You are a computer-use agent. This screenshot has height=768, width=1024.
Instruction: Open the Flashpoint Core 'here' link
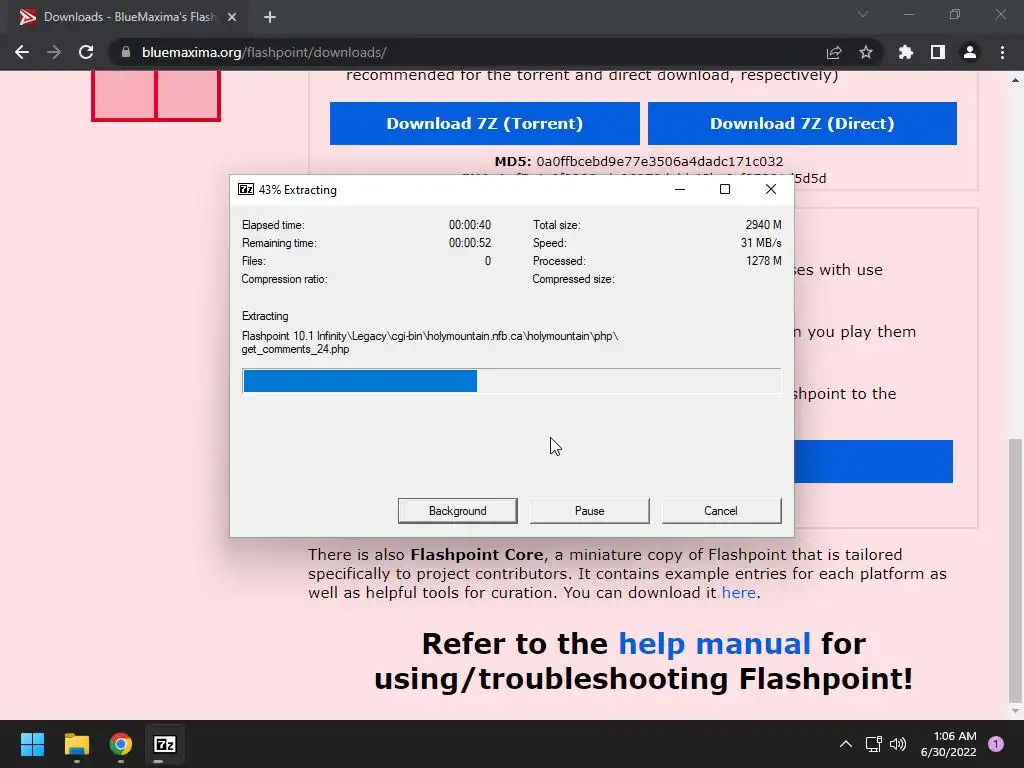tap(739, 592)
